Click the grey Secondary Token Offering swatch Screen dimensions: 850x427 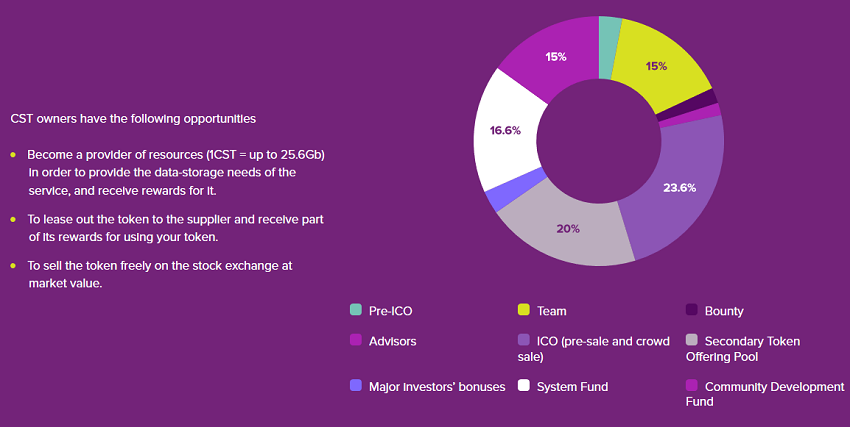coord(691,341)
